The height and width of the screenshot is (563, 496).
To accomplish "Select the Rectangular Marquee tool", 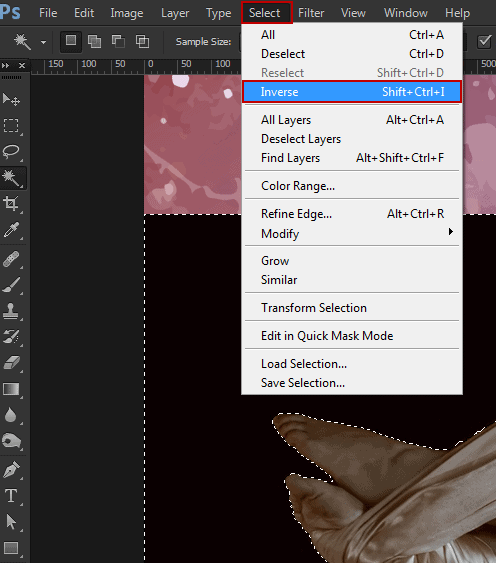I will tap(11, 126).
